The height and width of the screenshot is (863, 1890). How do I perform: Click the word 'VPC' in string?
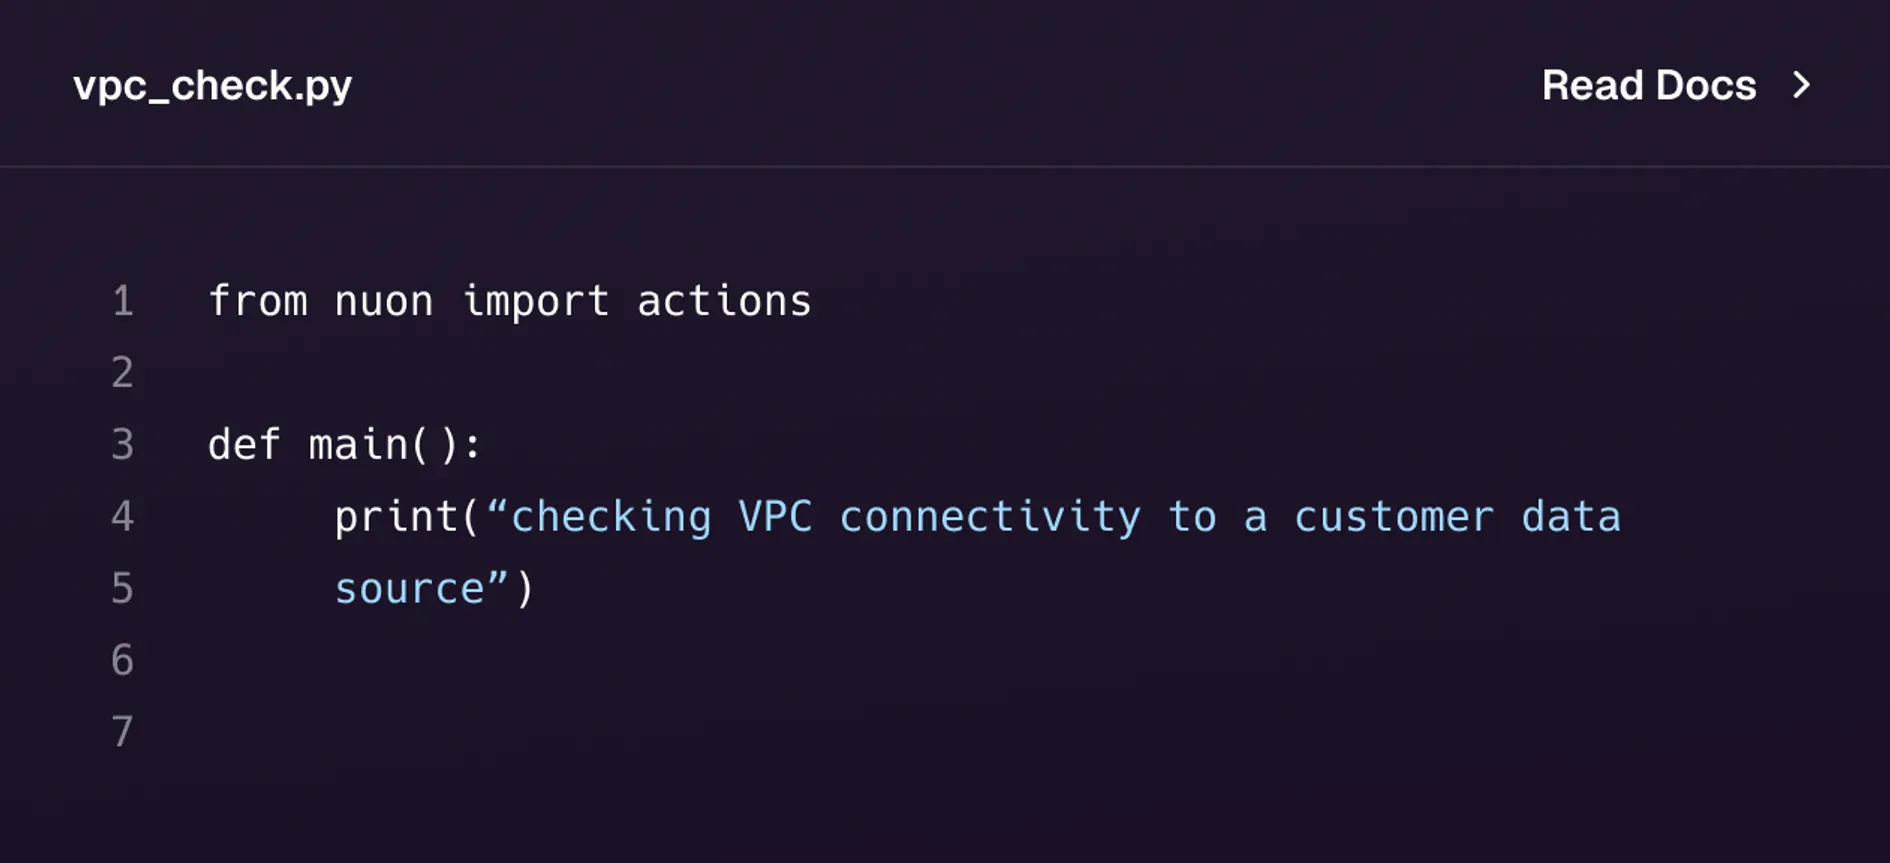coord(775,517)
